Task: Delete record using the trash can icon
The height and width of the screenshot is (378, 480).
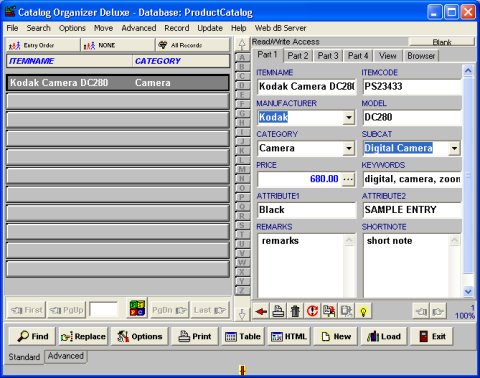Action: (x=295, y=311)
